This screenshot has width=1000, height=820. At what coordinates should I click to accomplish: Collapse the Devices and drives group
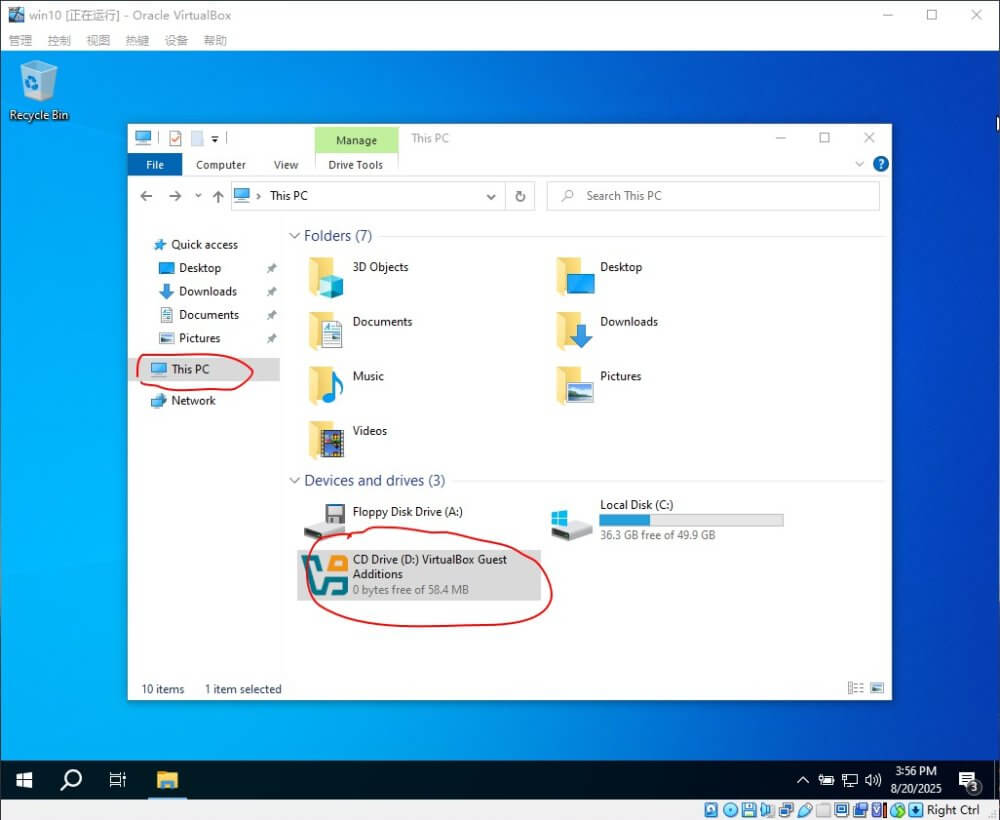[x=294, y=481]
